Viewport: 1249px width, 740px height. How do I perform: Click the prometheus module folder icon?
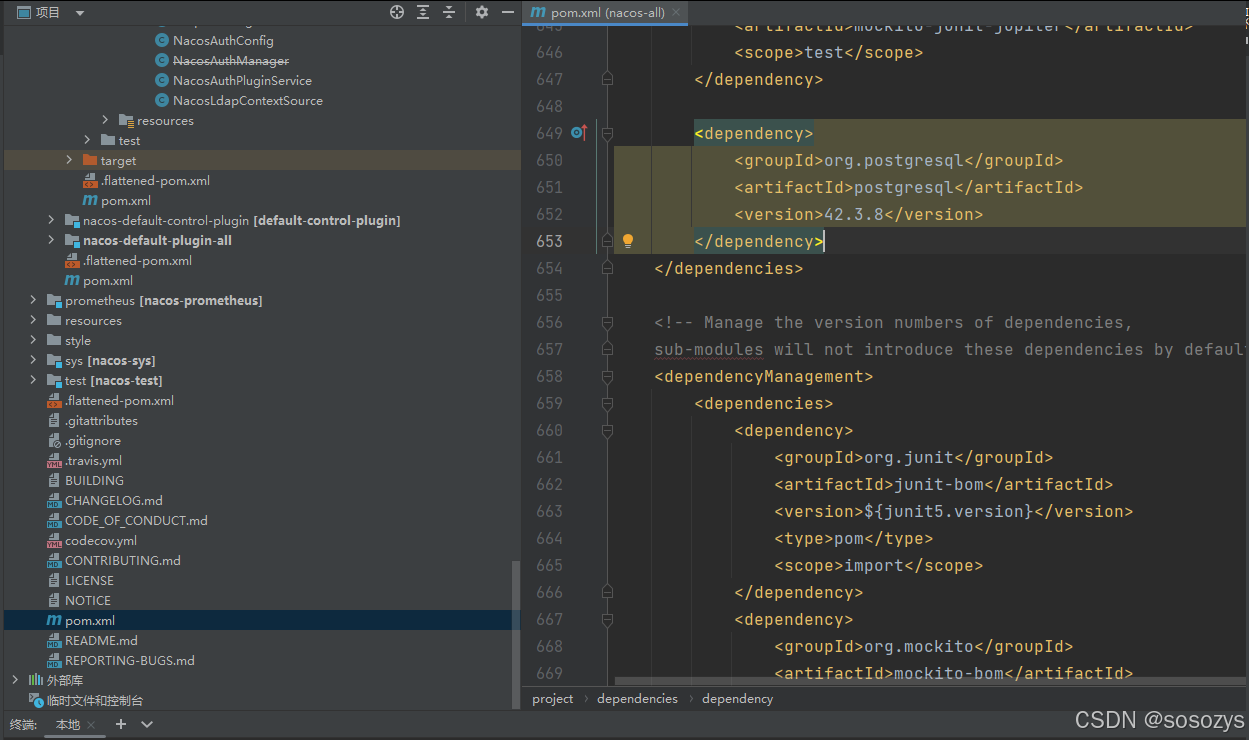(x=54, y=300)
